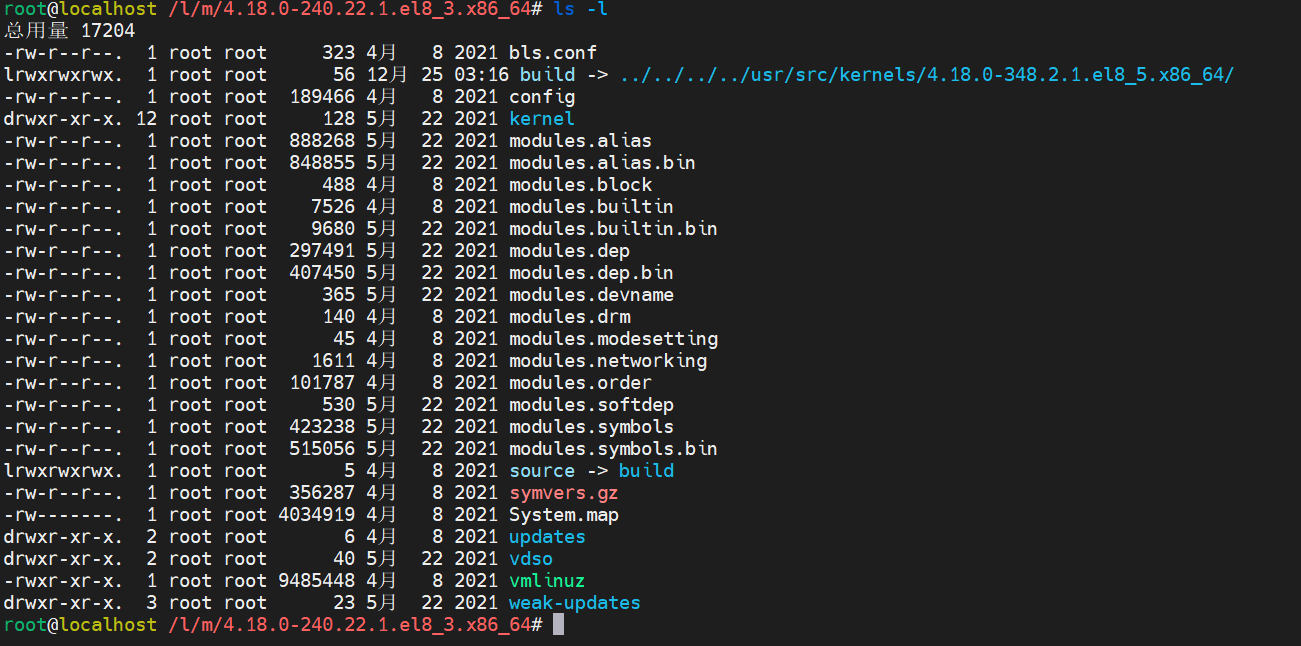Select the modules.alias.bin filename
Image resolution: width=1301 pixels, height=646 pixels.
pyautogui.click(x=602, y=163)
